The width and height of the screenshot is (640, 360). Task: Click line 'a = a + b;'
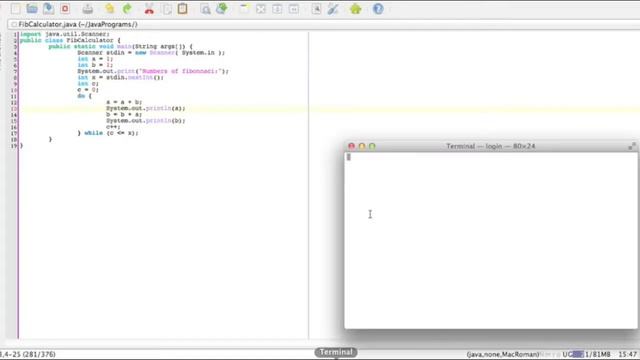[x=124, y=102]
